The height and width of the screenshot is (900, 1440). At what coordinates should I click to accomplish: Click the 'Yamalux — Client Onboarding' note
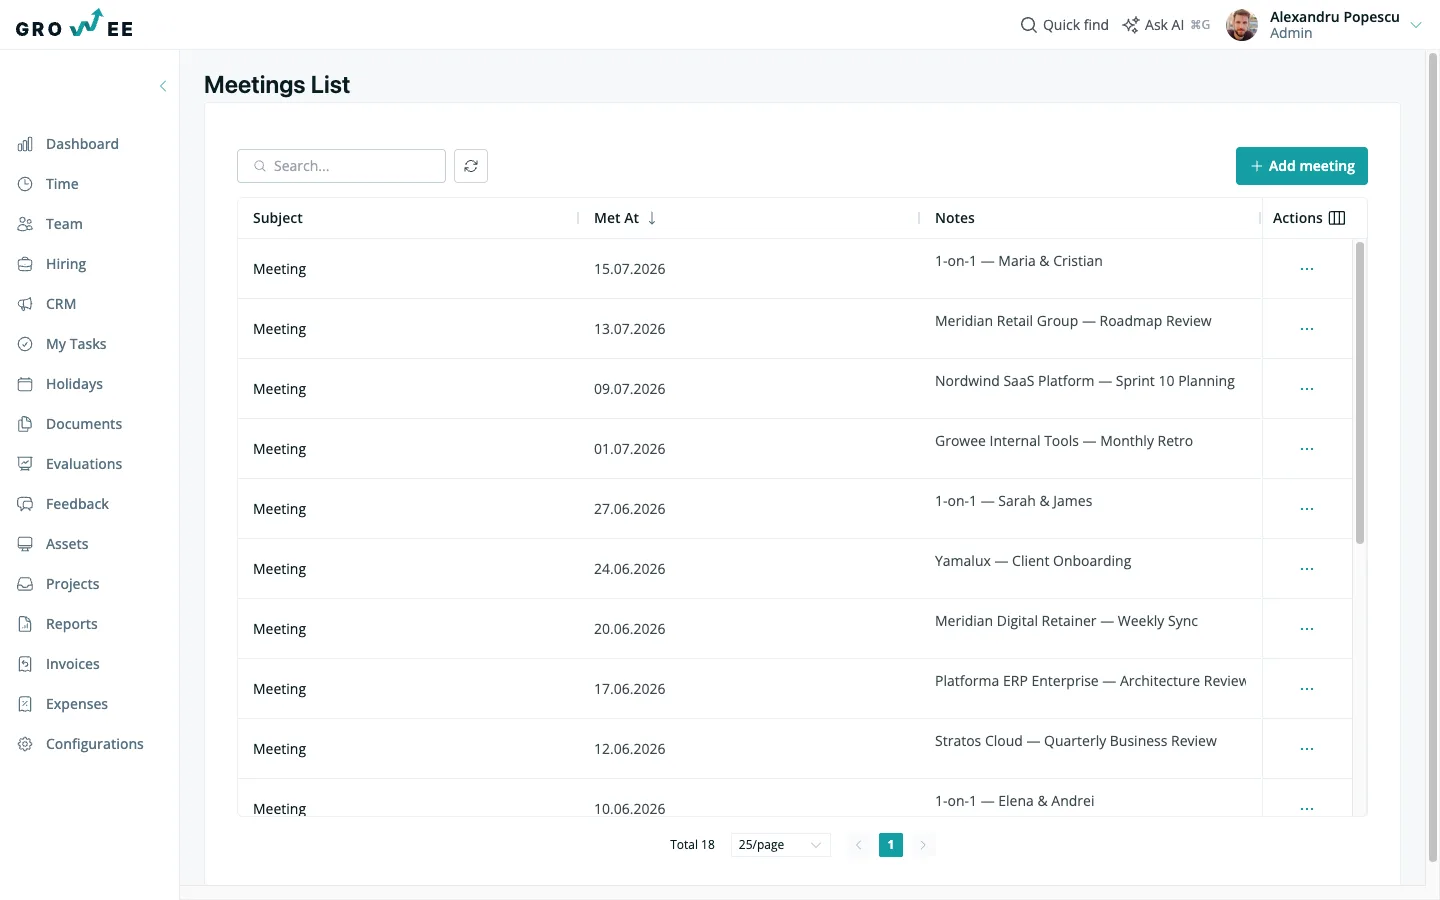click(1033, 561)
